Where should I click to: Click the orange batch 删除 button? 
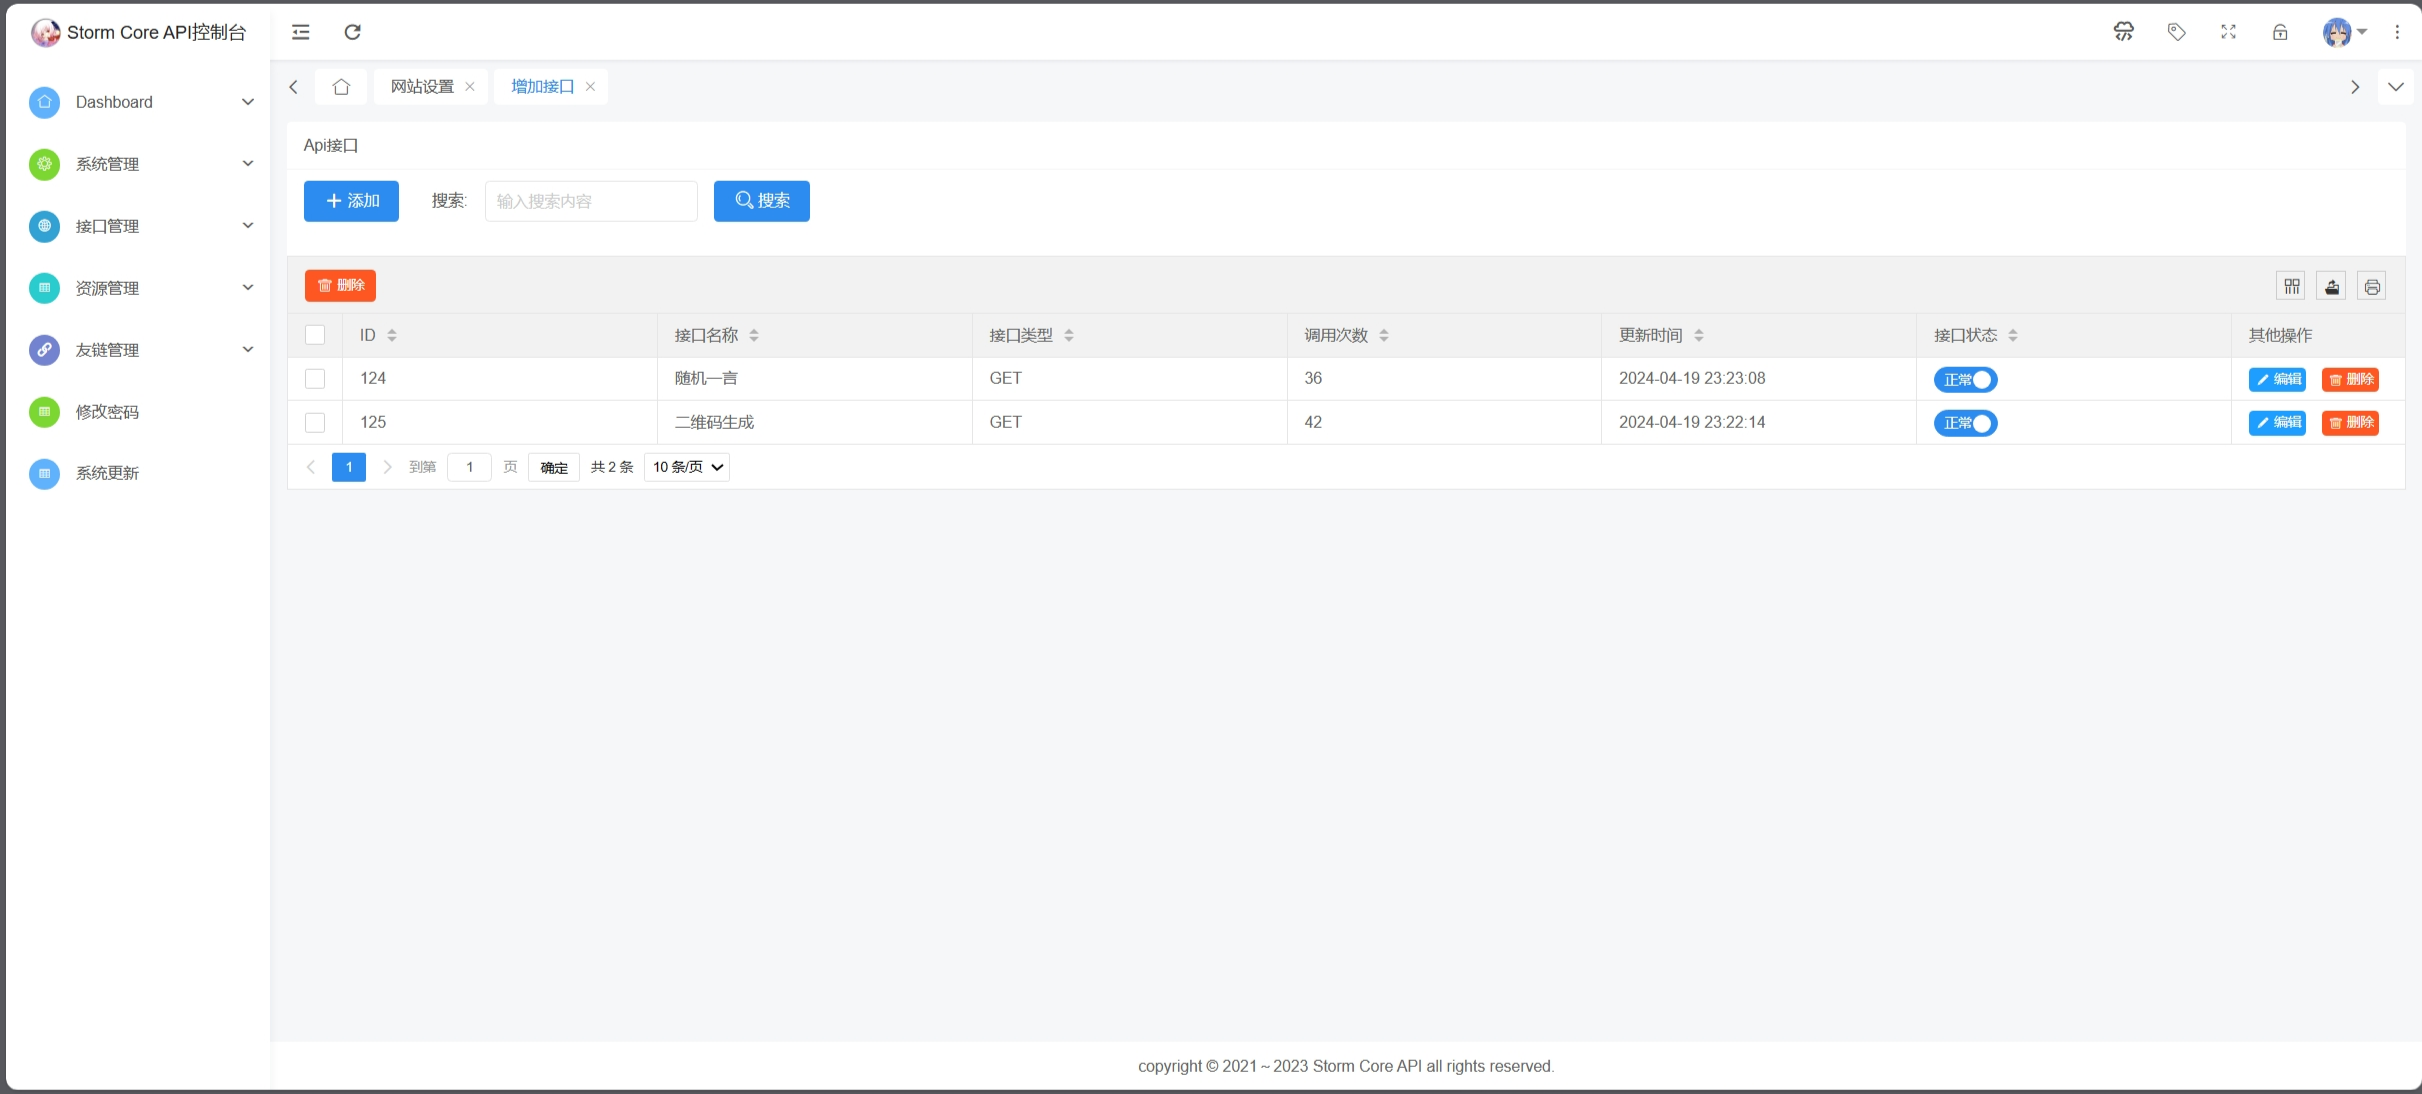[x=340, y=286]
